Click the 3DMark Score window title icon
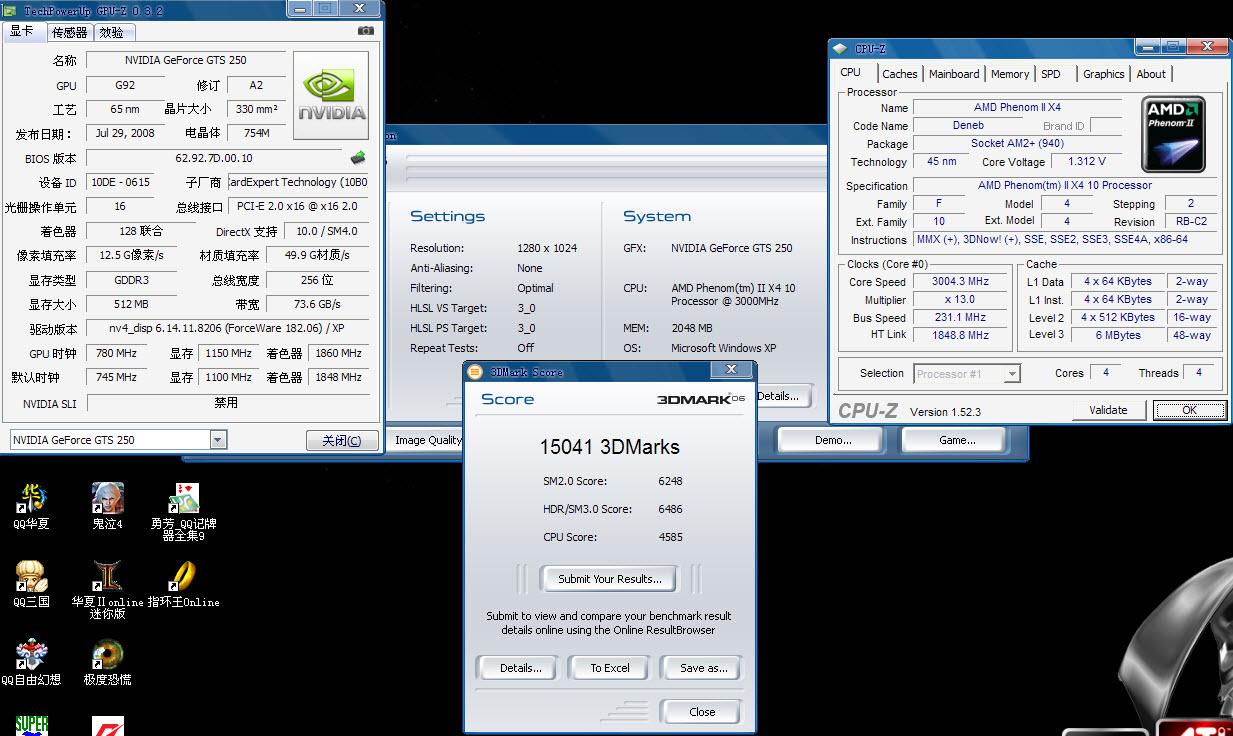 [475, 371]
